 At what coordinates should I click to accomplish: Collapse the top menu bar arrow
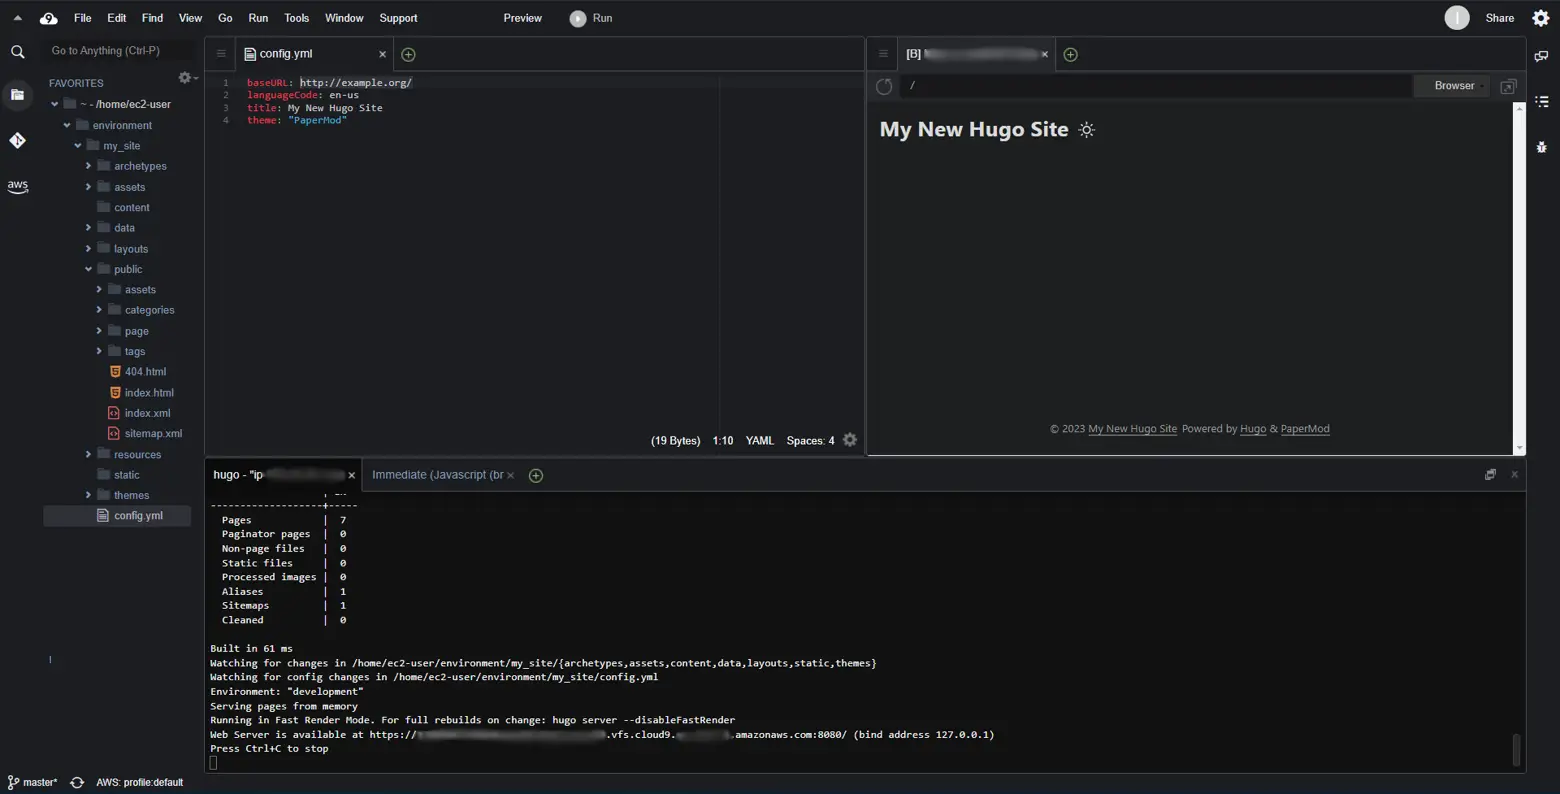17,18
